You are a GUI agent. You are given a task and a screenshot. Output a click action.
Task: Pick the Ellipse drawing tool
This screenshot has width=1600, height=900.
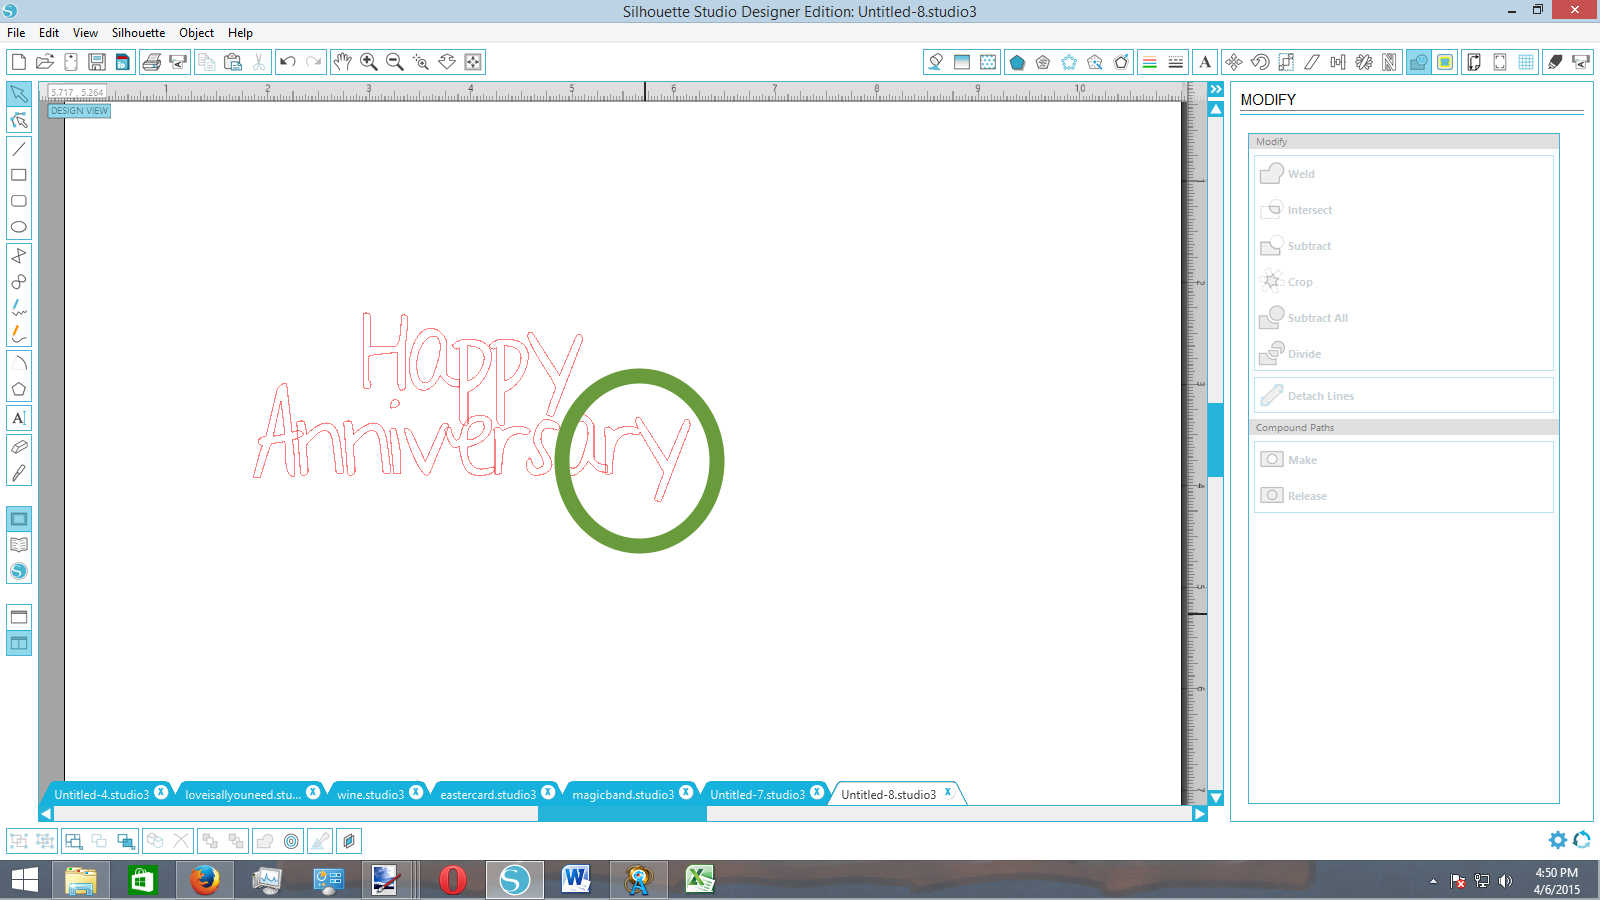click(19, 227)
